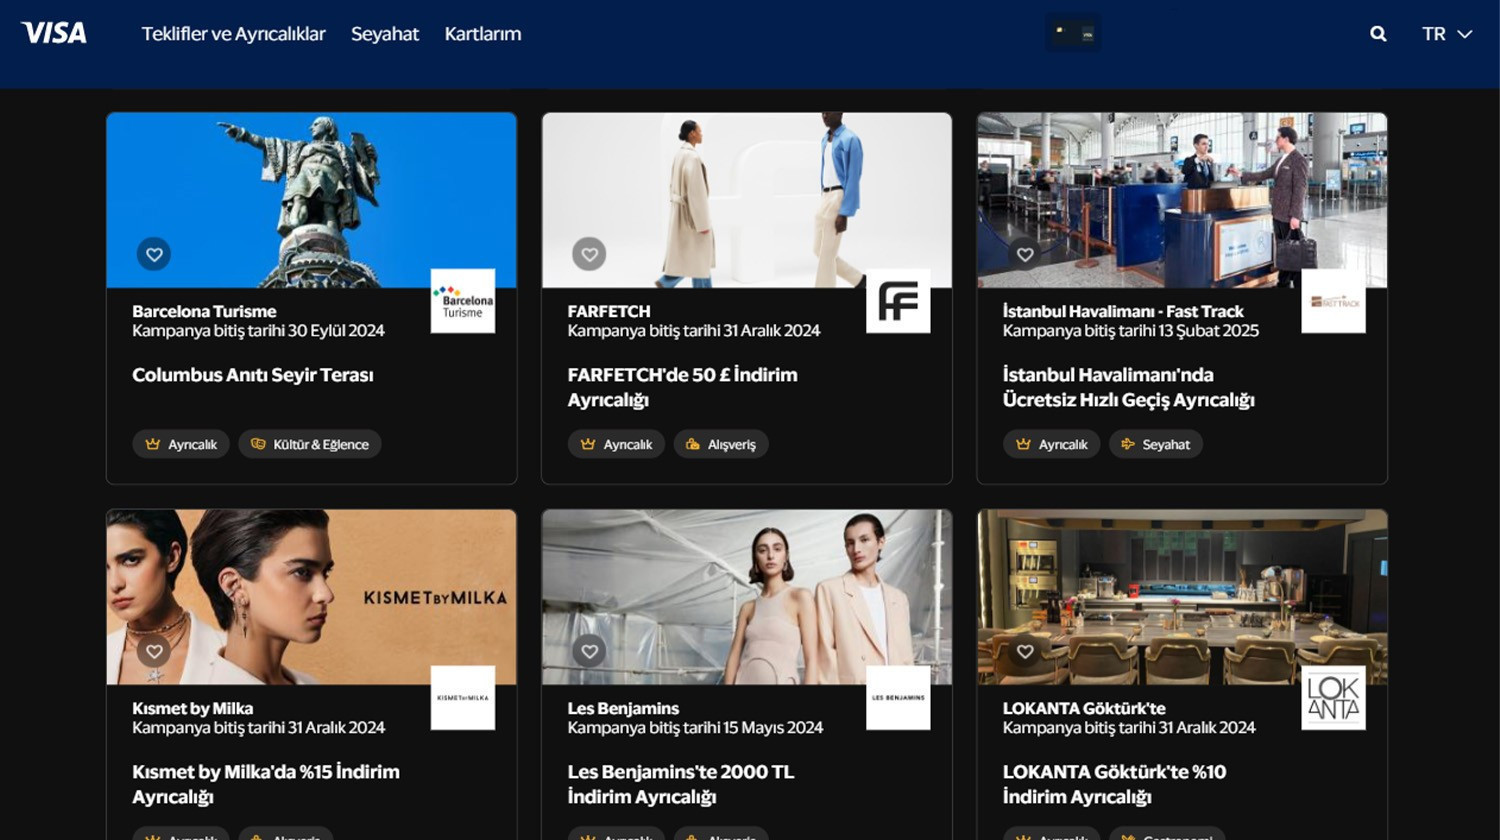The width and height of the screenshot is (1500, 840).
Task: Favorite the Kısmet by Milka offer
Action: point(154,651)
